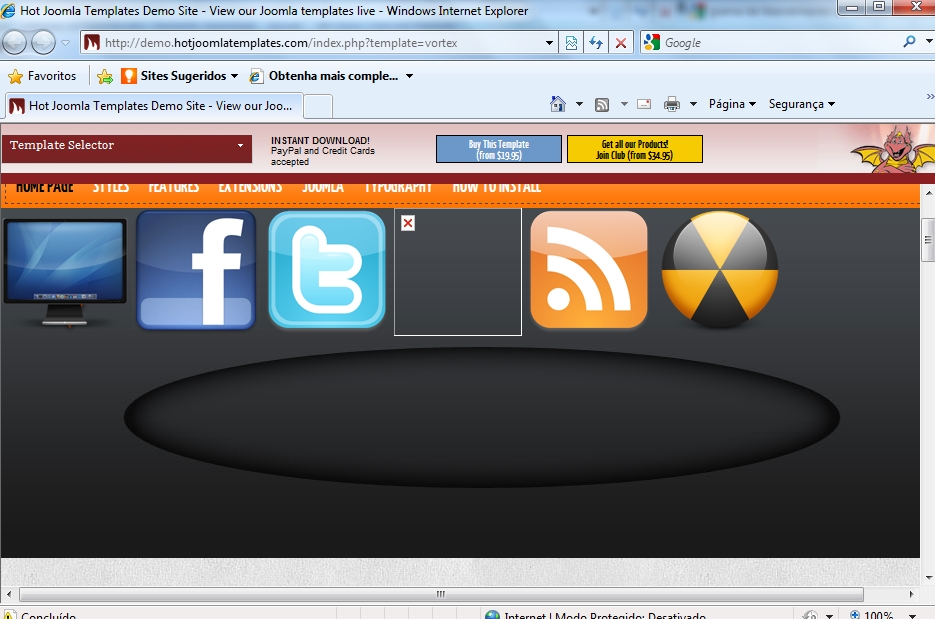The height and width of the screenshot is (619, 935).
Task: Expand the command bar overflow chevron
Action: point(930,97)
